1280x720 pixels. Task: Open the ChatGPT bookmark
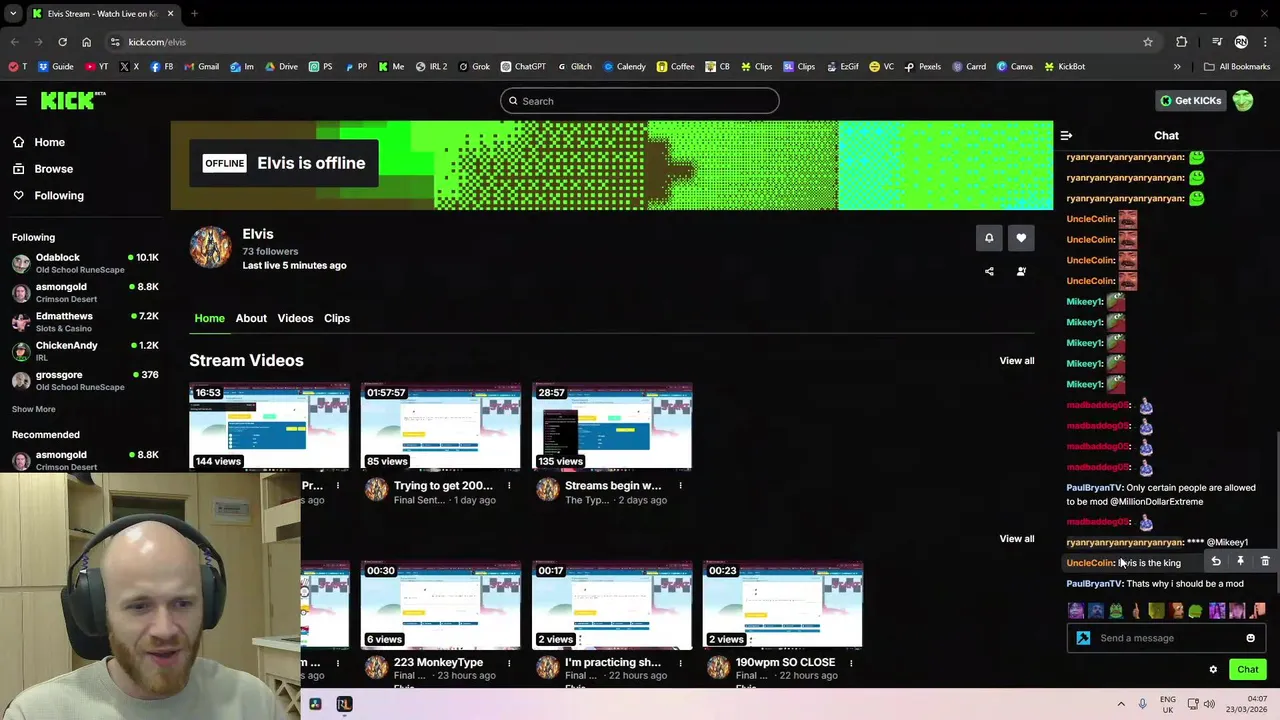click(523, 67)
